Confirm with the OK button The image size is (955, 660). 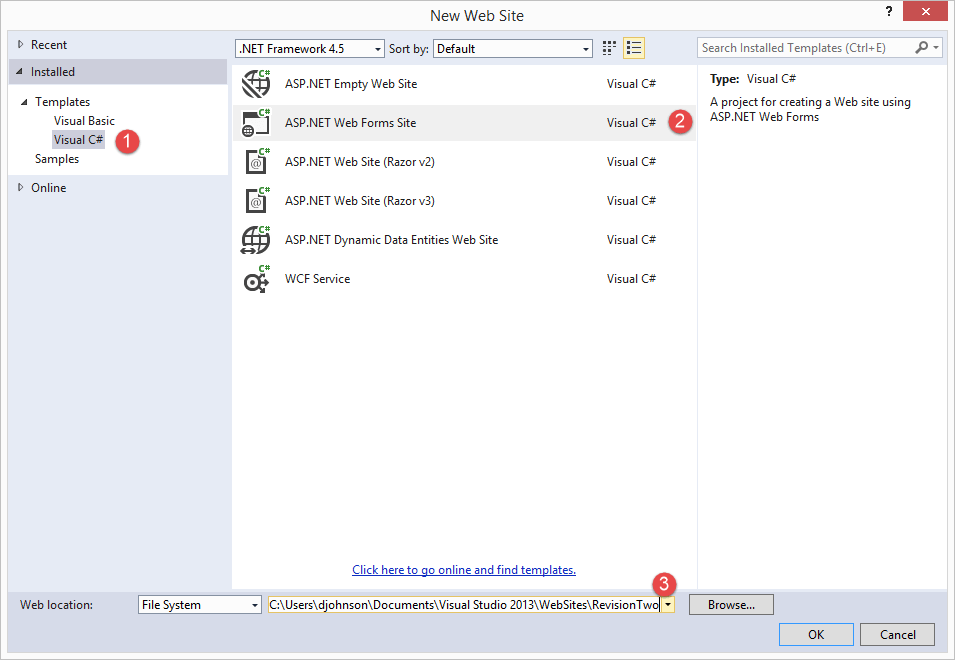coord(816,634)
